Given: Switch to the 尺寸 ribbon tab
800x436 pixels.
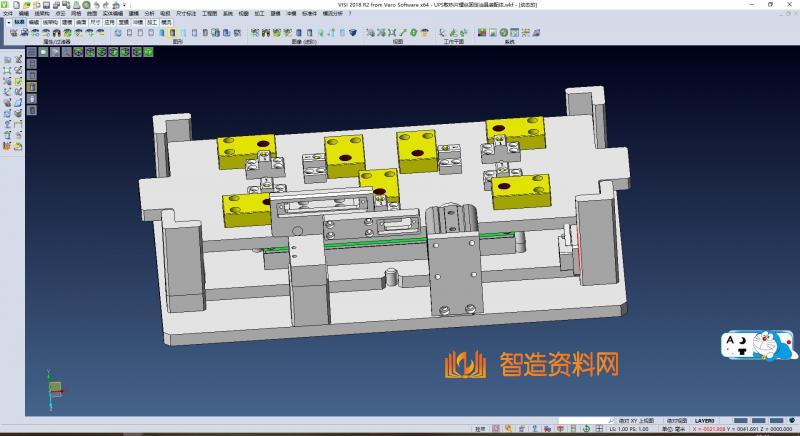Looking at the screenshot, I should pos(95,22).
